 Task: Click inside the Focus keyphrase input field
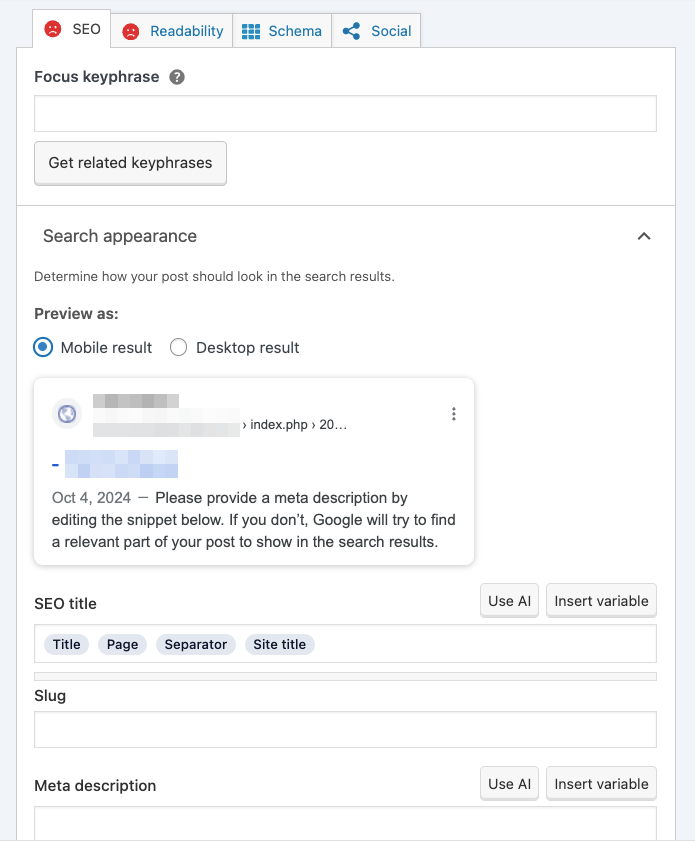tap(345, 113)
